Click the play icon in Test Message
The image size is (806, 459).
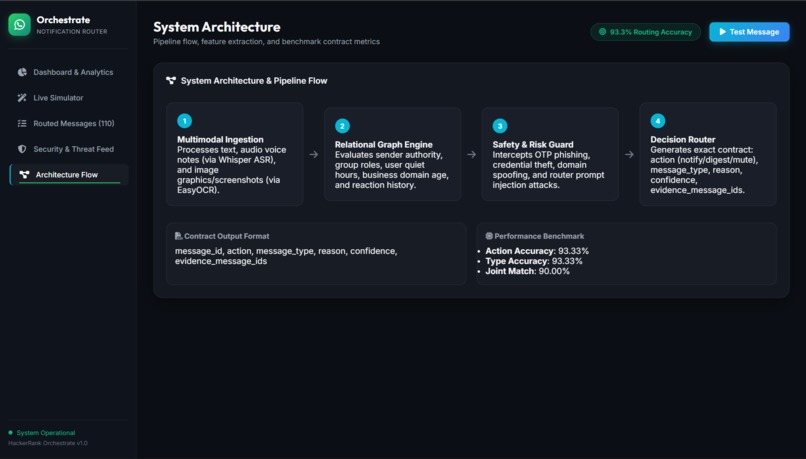click(722, 32)
